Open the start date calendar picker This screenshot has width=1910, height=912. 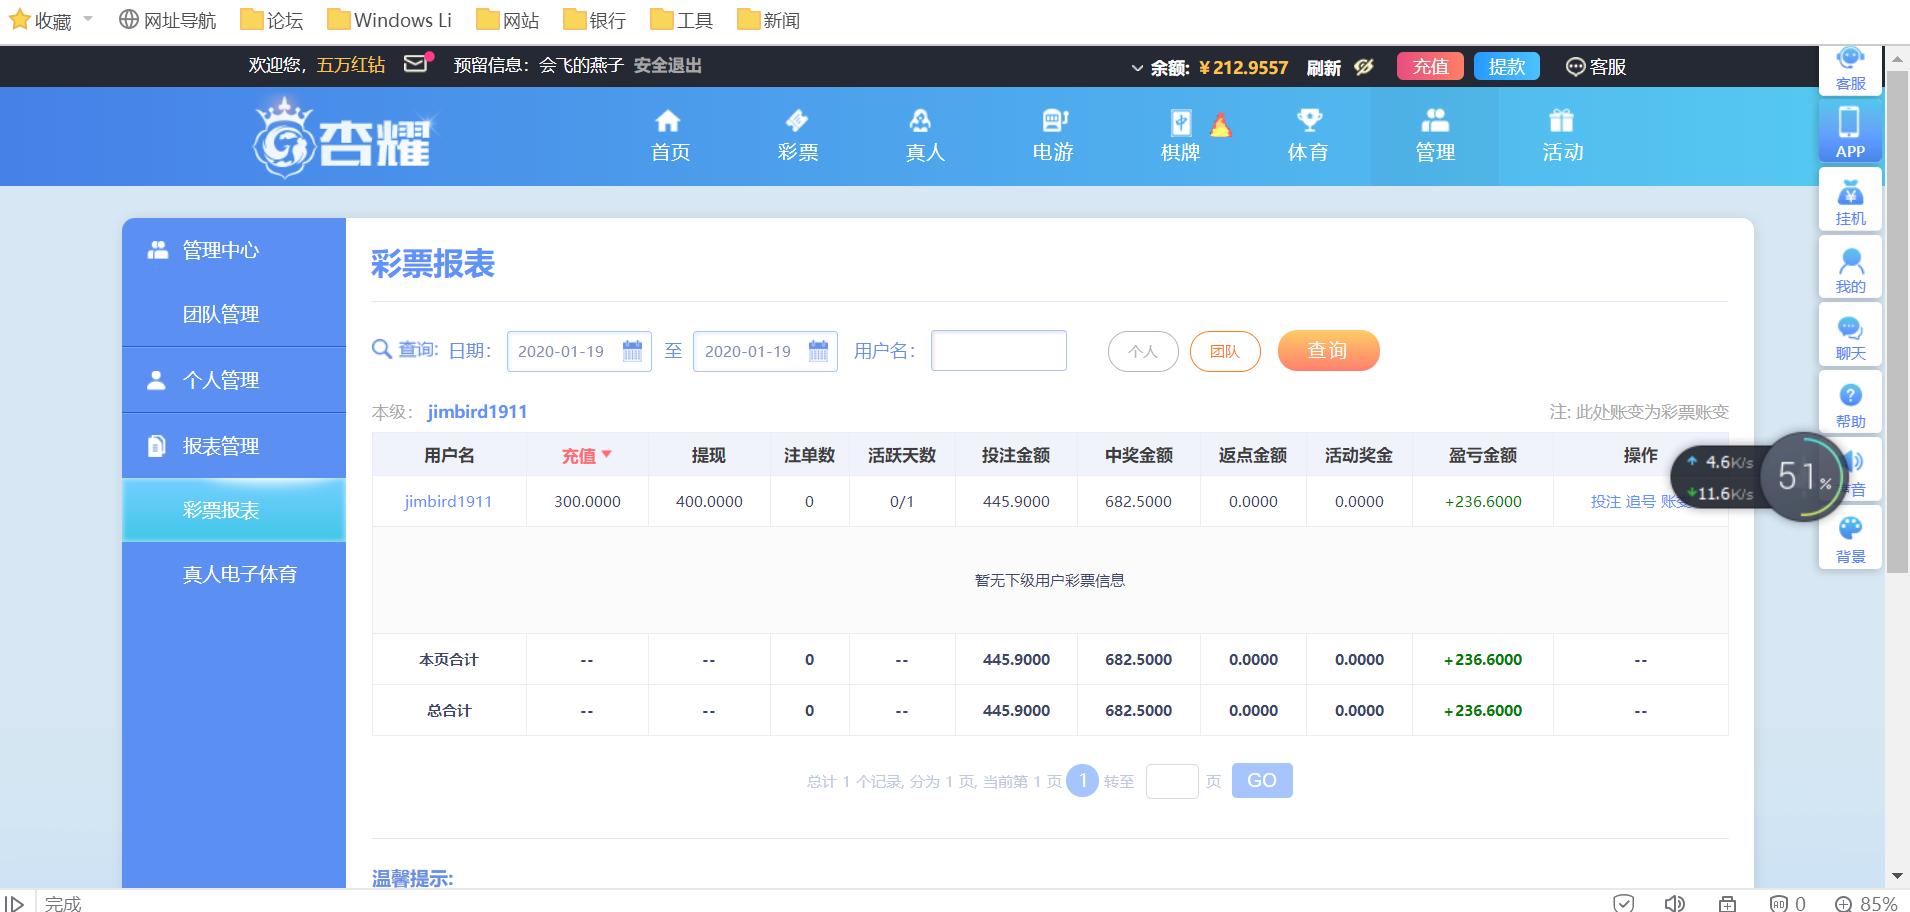click(632, 351)
